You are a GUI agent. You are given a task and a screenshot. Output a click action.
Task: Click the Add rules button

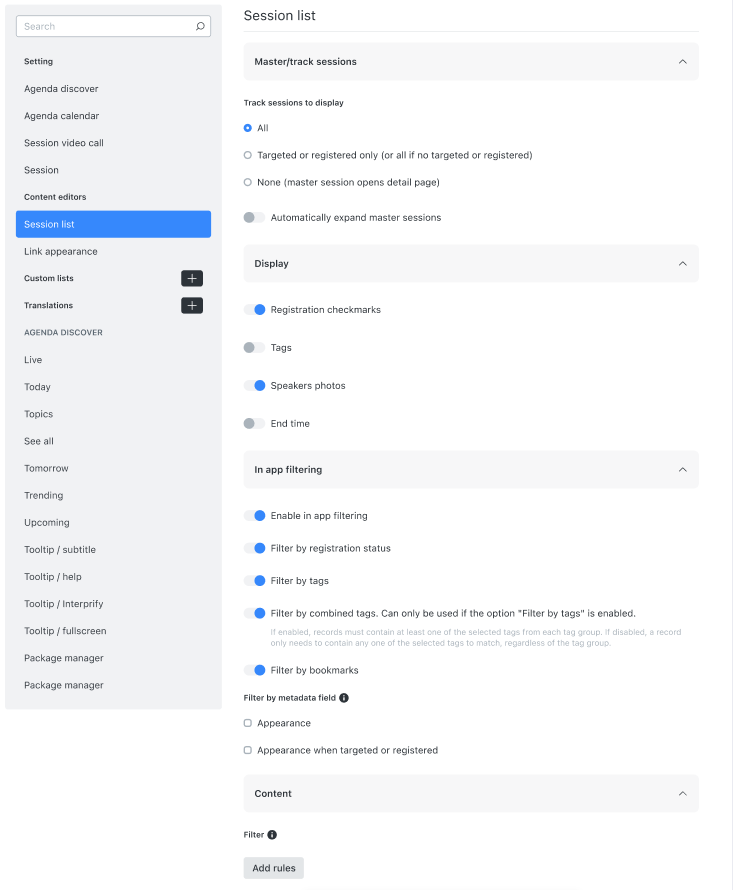(x=274, y=868)
